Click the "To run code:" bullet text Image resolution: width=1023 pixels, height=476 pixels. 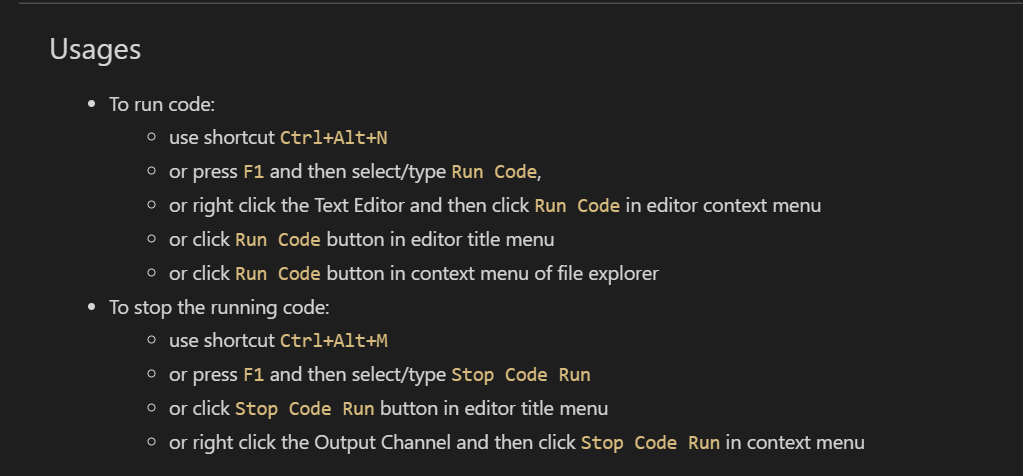(162, 104)
